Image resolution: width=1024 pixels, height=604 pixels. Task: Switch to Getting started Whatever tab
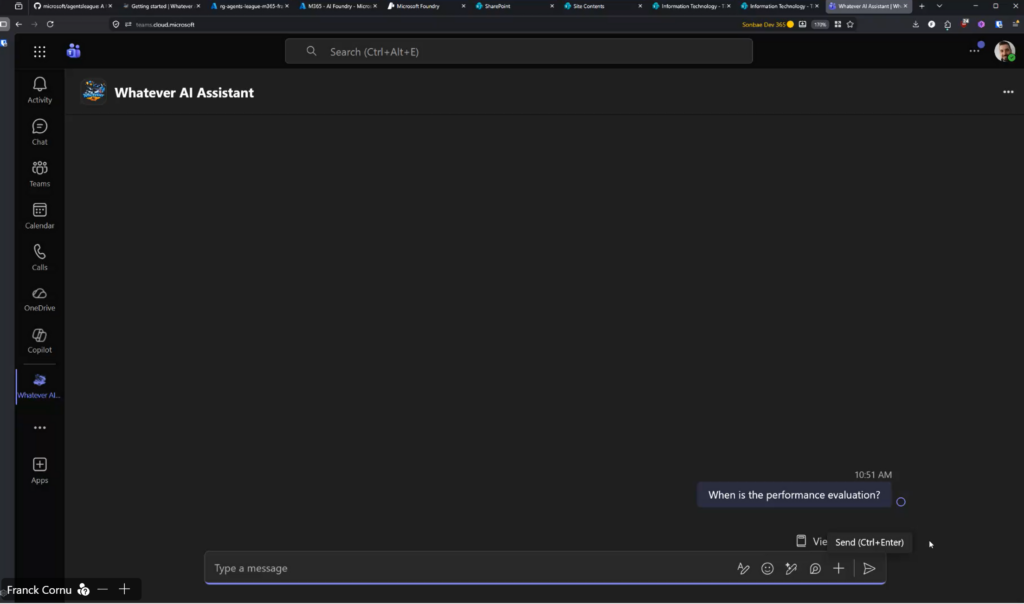point(161,6)
